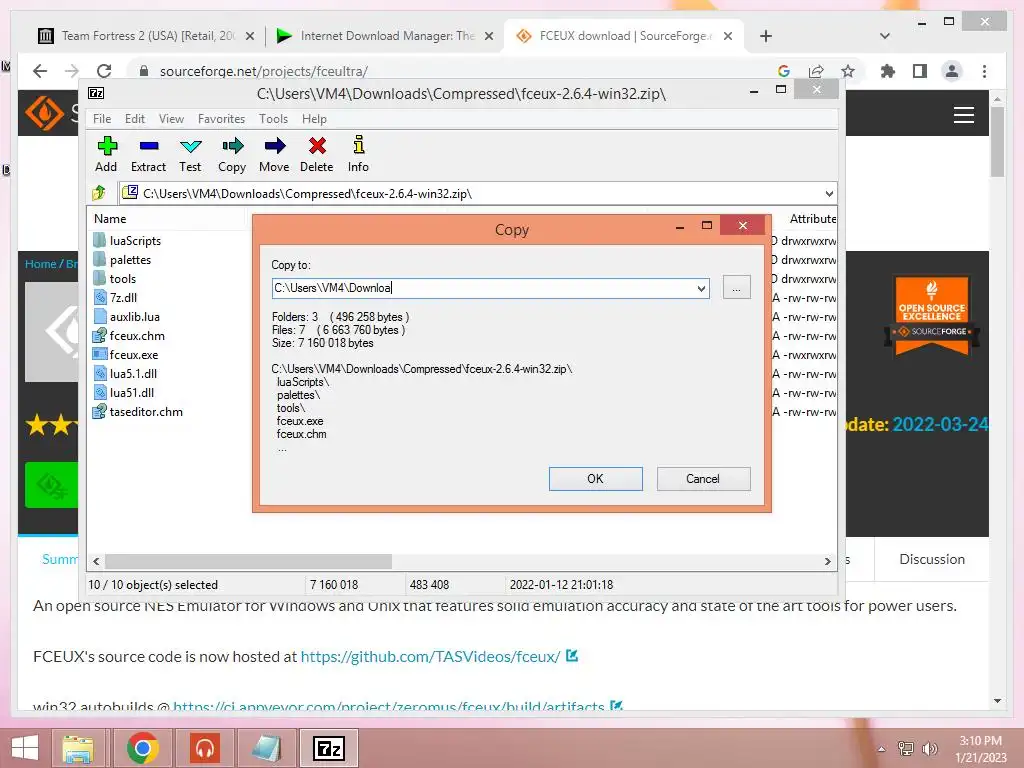The height and width of the screenshot is (768, 1024).
Task: Switch to Internet Download Manager tab
Action: point(385,36)
